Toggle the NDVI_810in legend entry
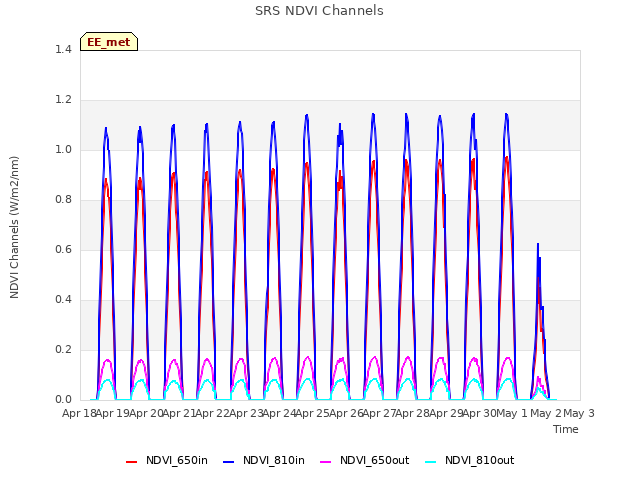This screenshot has height=480, width=640. click(x=264, y=460)
